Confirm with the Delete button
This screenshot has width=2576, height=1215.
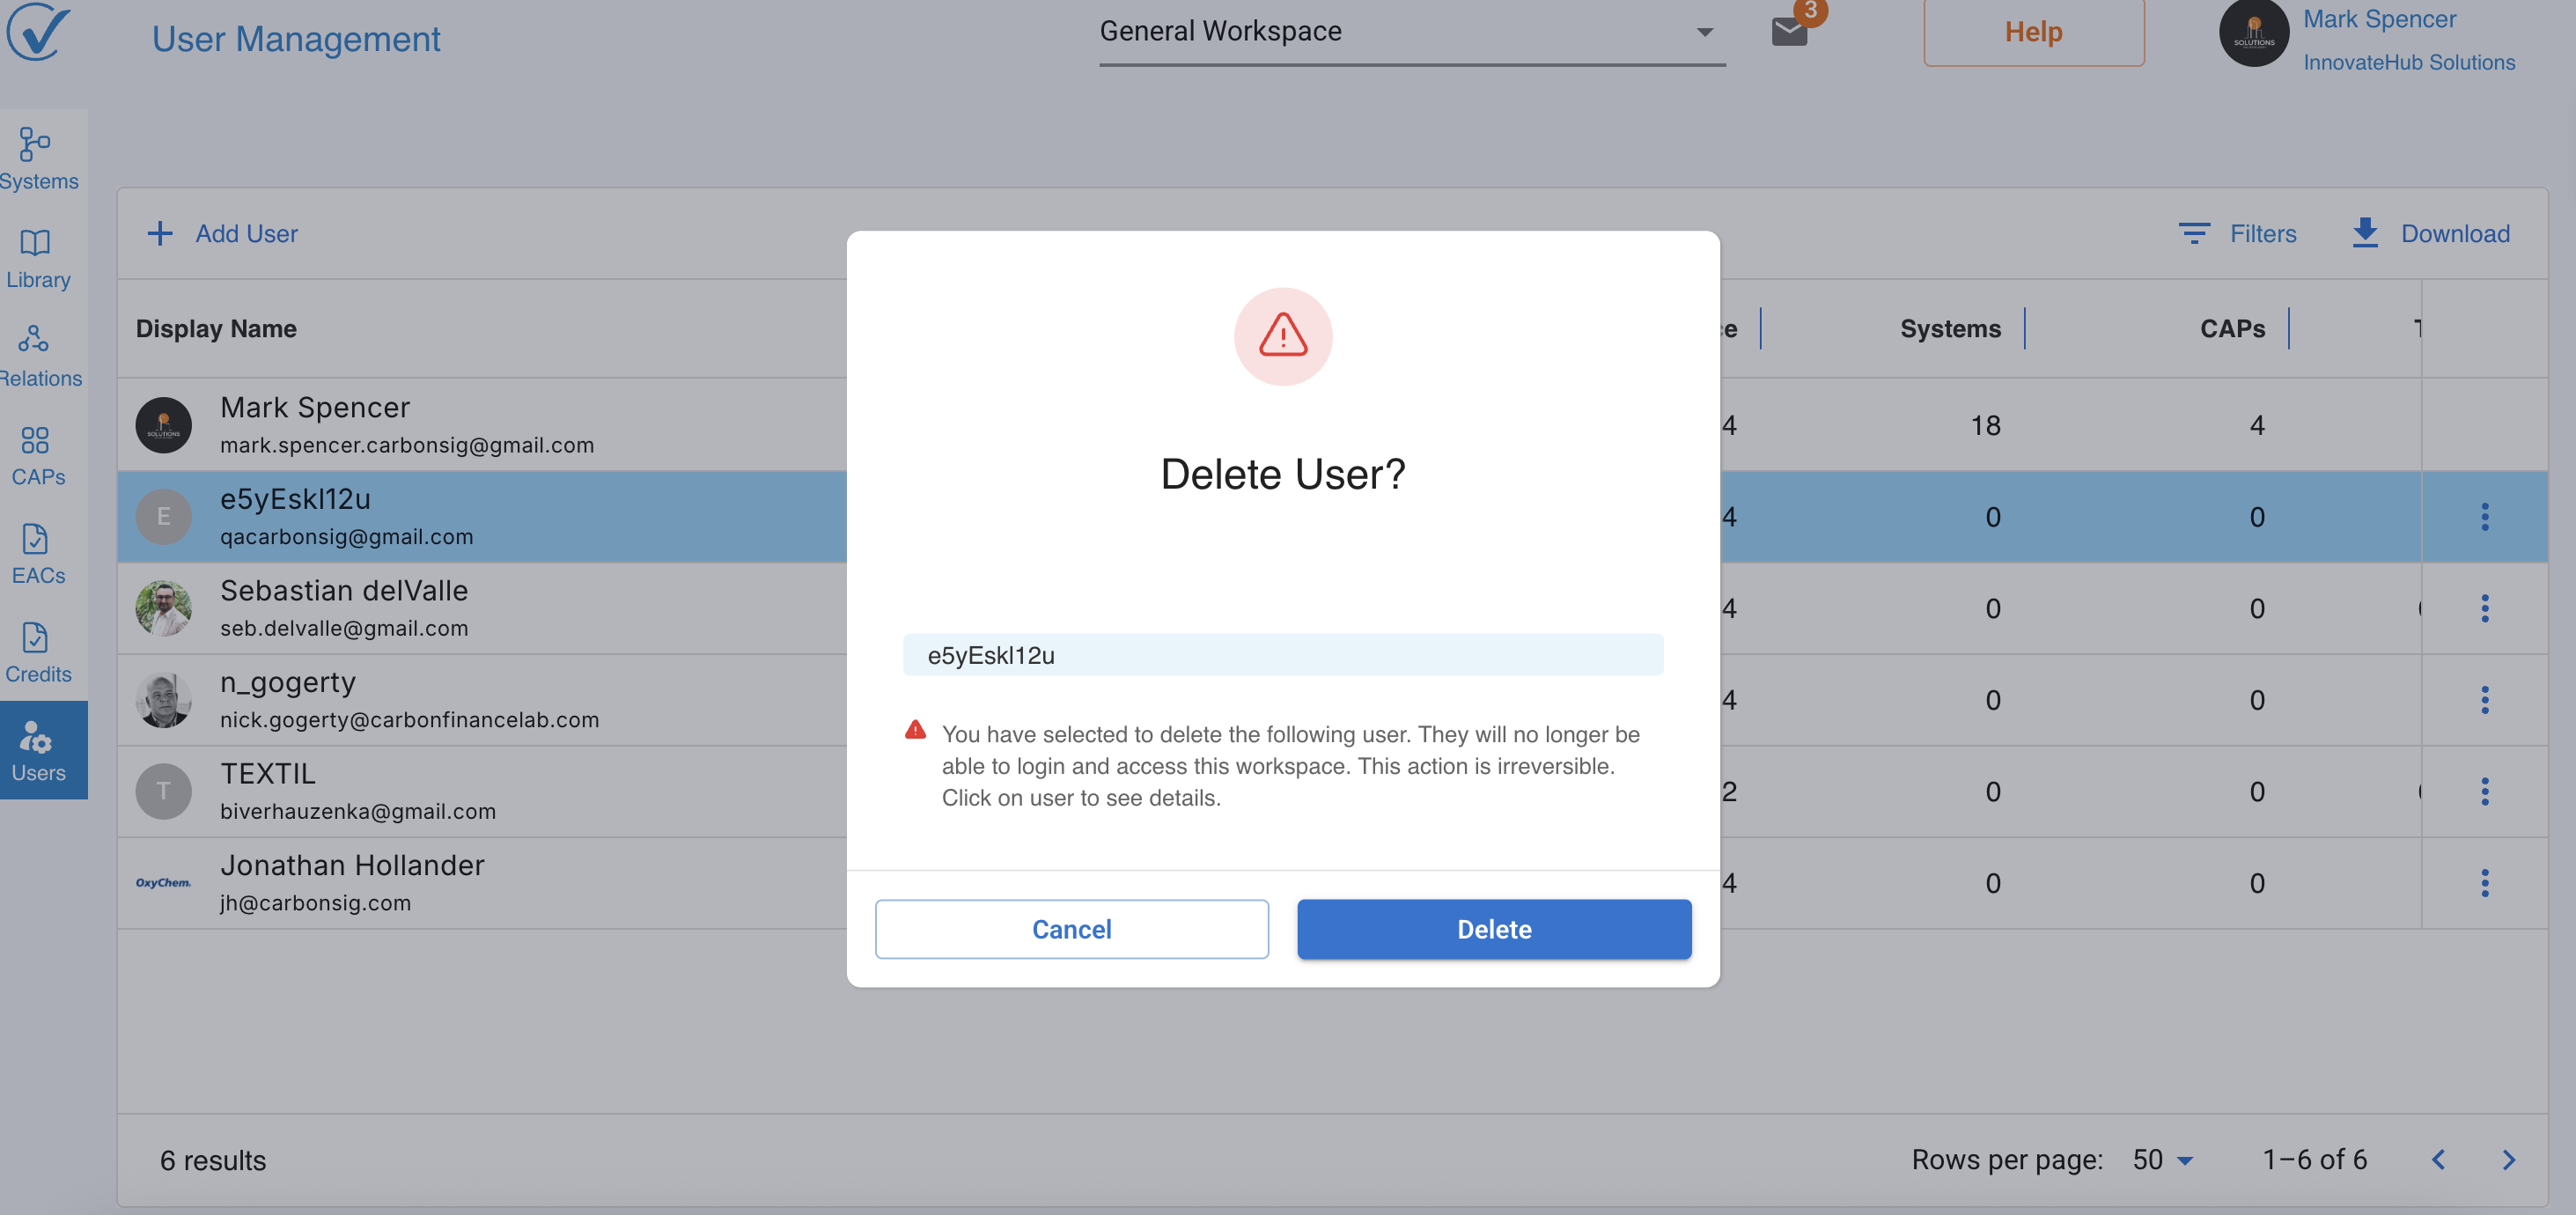tap(1493, 929)
